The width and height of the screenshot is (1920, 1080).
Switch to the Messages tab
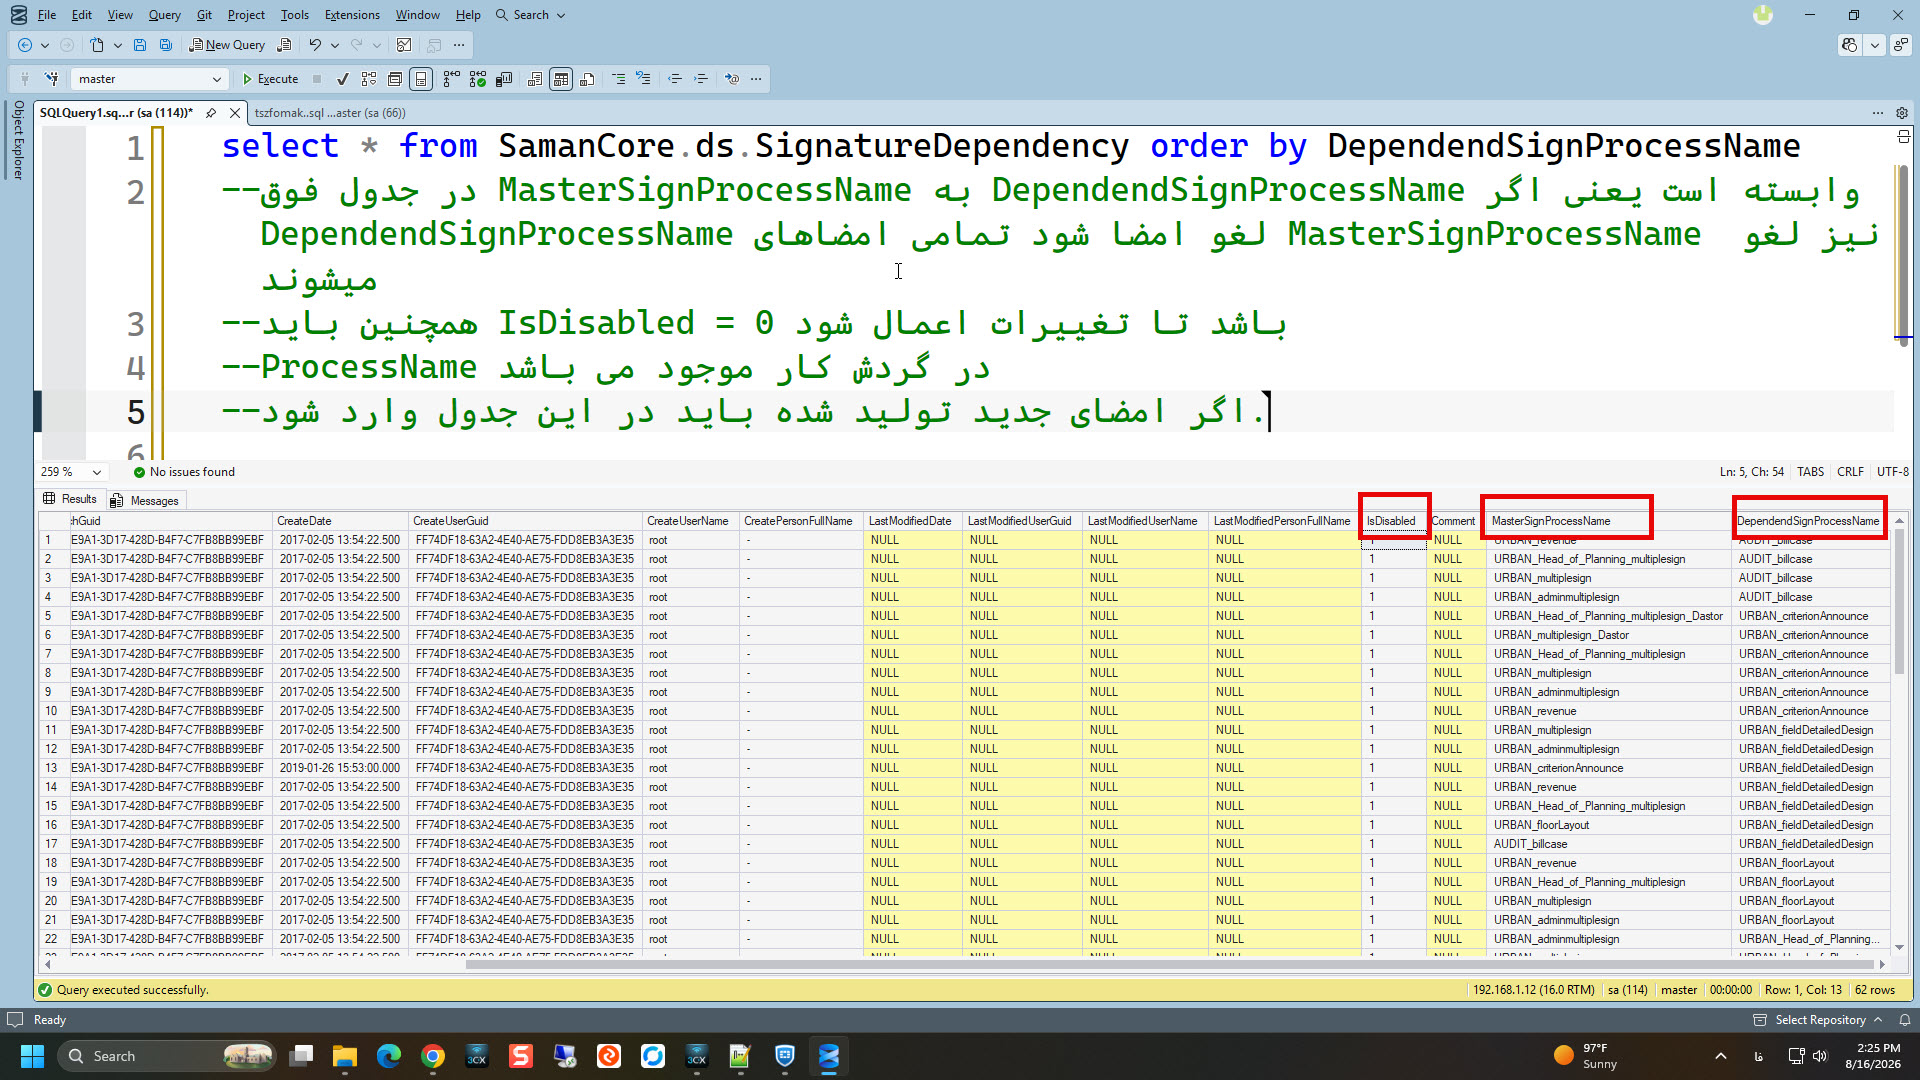pos(146,501)
